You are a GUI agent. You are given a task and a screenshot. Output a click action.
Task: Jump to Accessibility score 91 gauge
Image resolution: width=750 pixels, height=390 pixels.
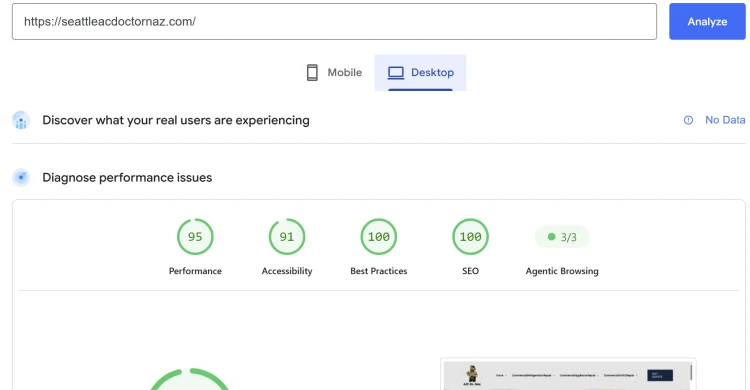pos(287,236)
